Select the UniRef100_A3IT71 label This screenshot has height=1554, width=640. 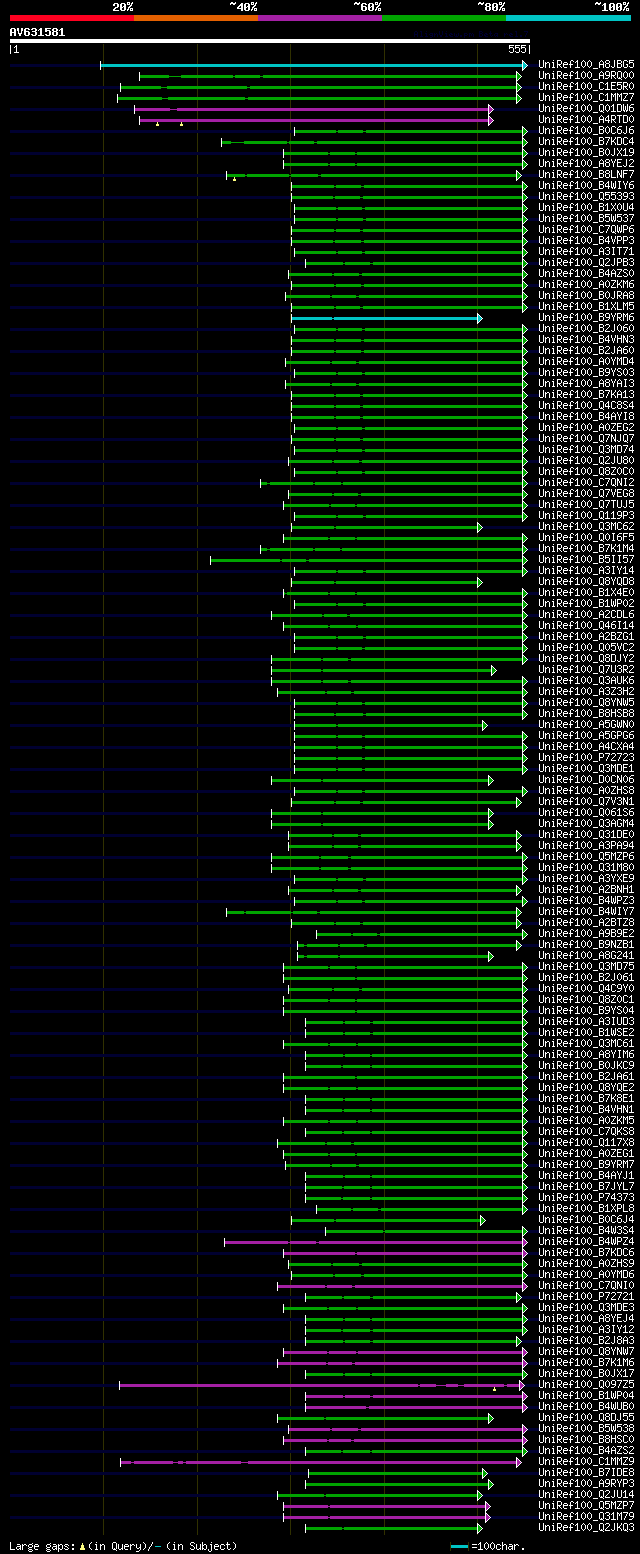click(586, 252)
